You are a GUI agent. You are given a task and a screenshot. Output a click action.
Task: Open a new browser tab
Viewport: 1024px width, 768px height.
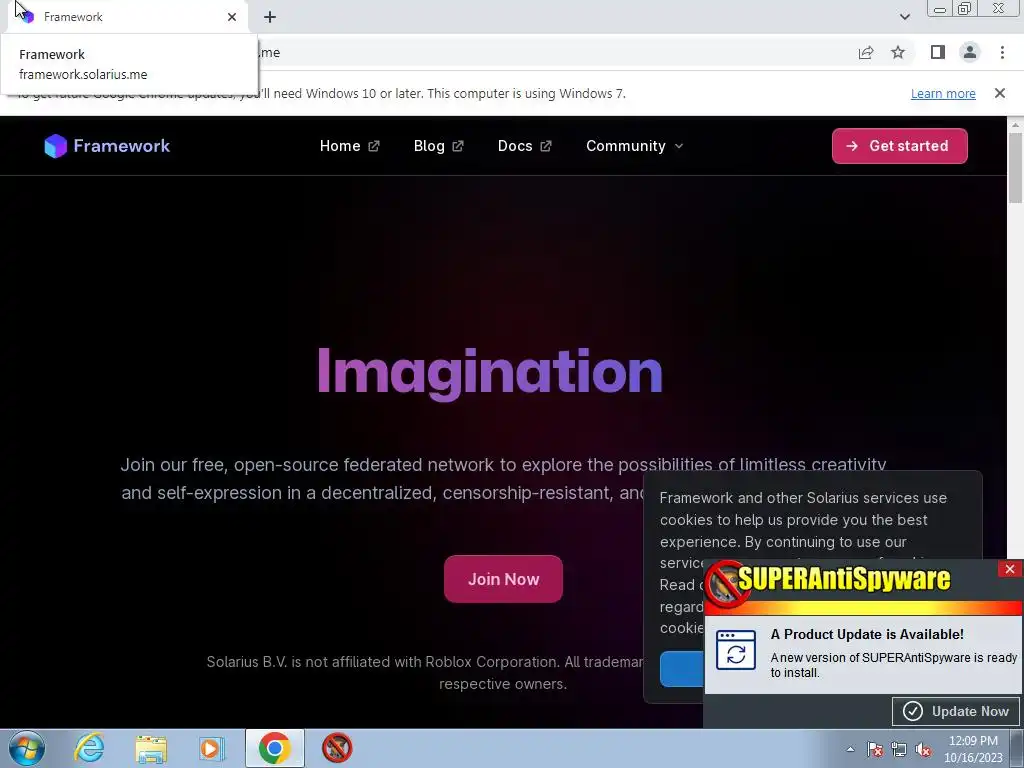coord(270,17)
